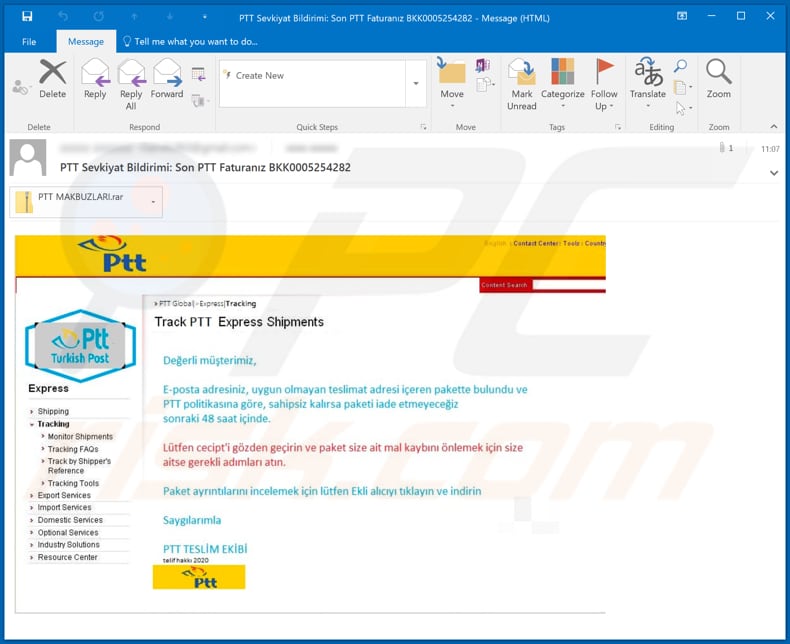Image resolution: width=790 pixels, height=644 pixels.
Task: Click Reply All button
Action: [131, 85]
